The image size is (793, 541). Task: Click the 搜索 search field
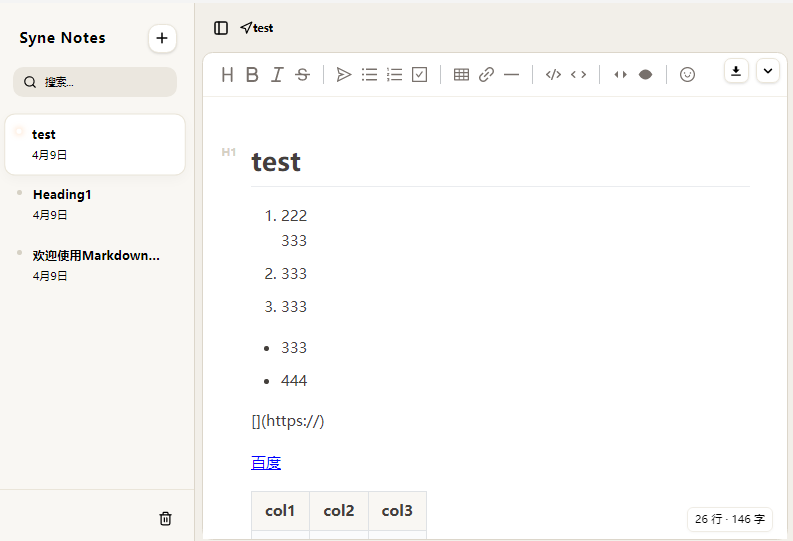(x=95, y=82)
